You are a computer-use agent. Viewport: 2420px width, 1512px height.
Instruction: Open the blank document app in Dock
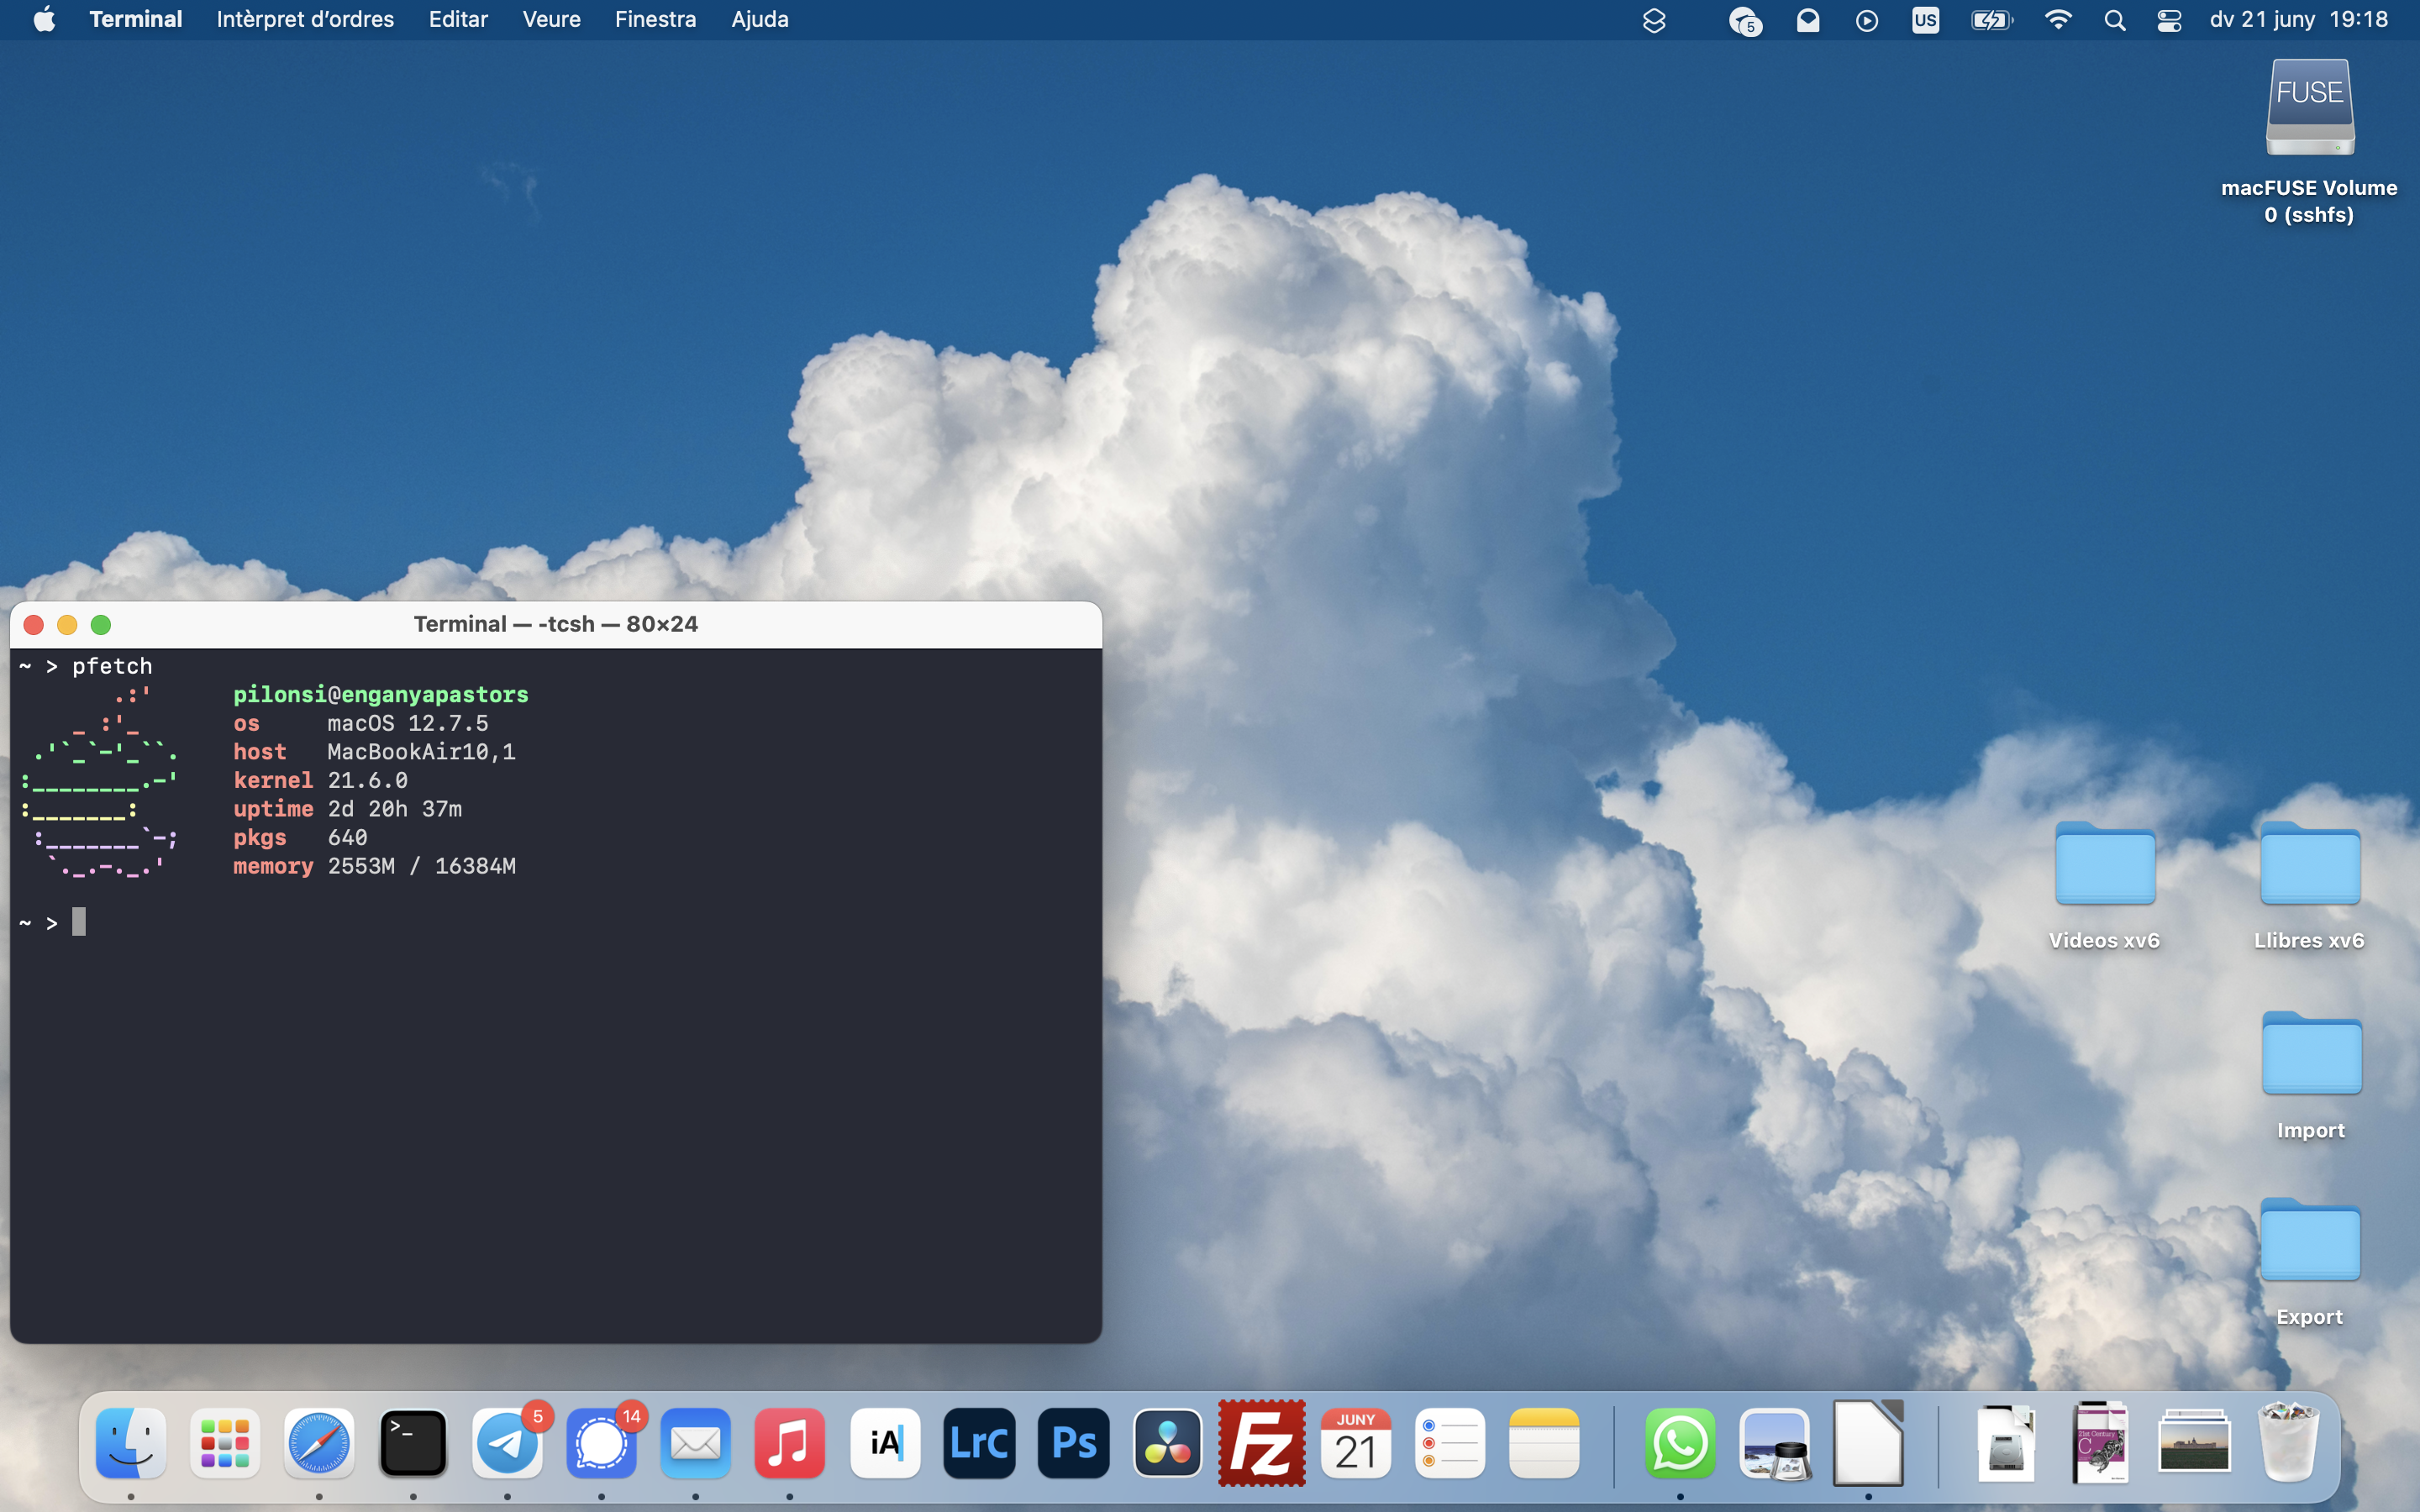(x=1868, y=1443)
